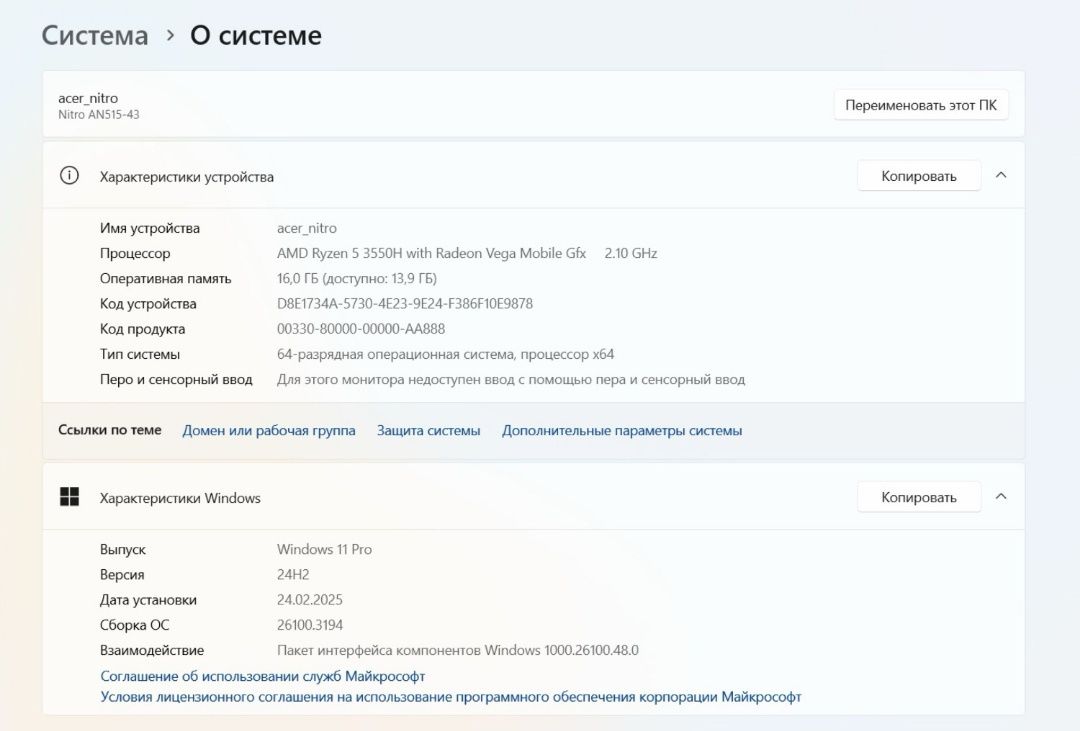Select the Характеристики Windows header text

tap(180, 498)
